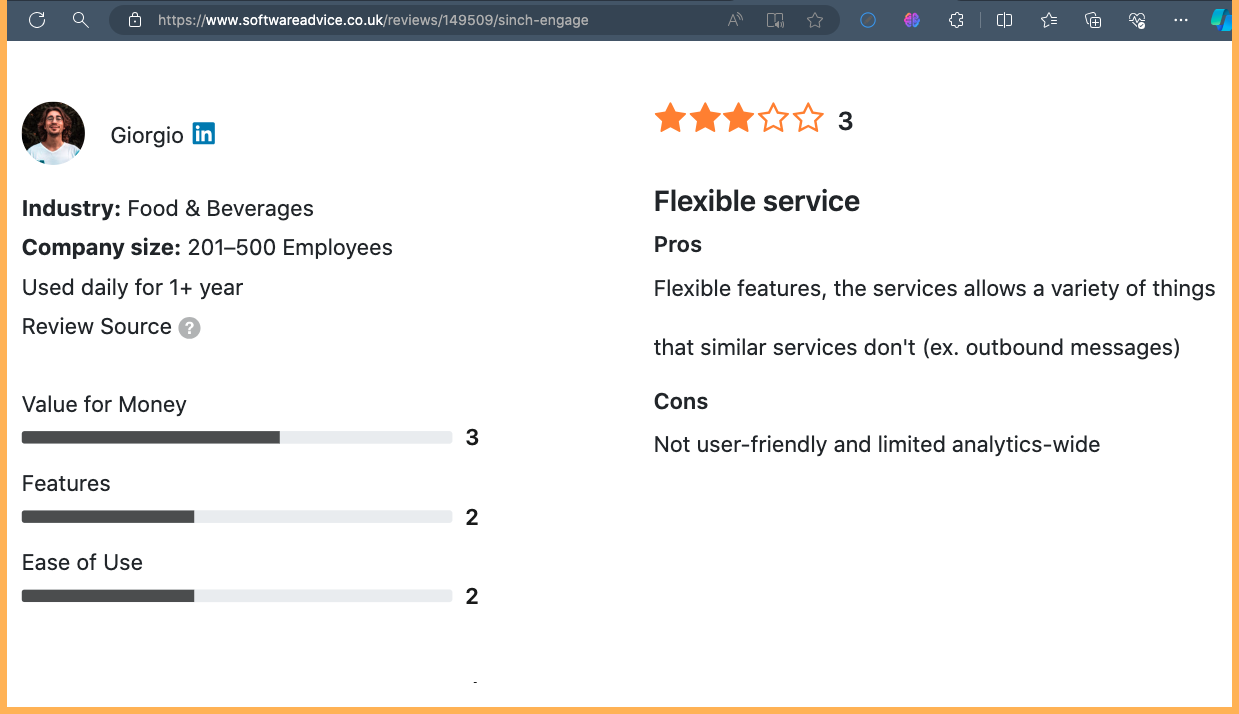The image size is (1239, 714).
Task: Activate Read Aloud icon in address bar
Action: point(735,20)
